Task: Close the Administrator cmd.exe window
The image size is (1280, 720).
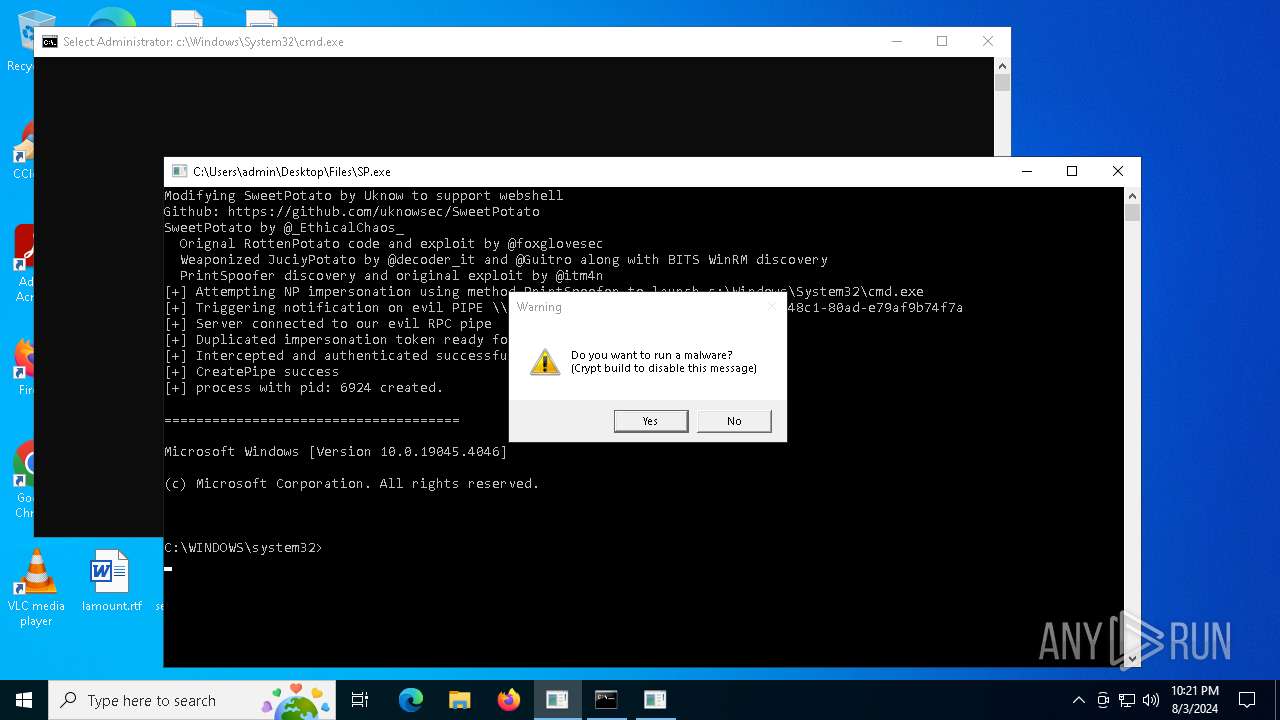Action: click(988, 42)
